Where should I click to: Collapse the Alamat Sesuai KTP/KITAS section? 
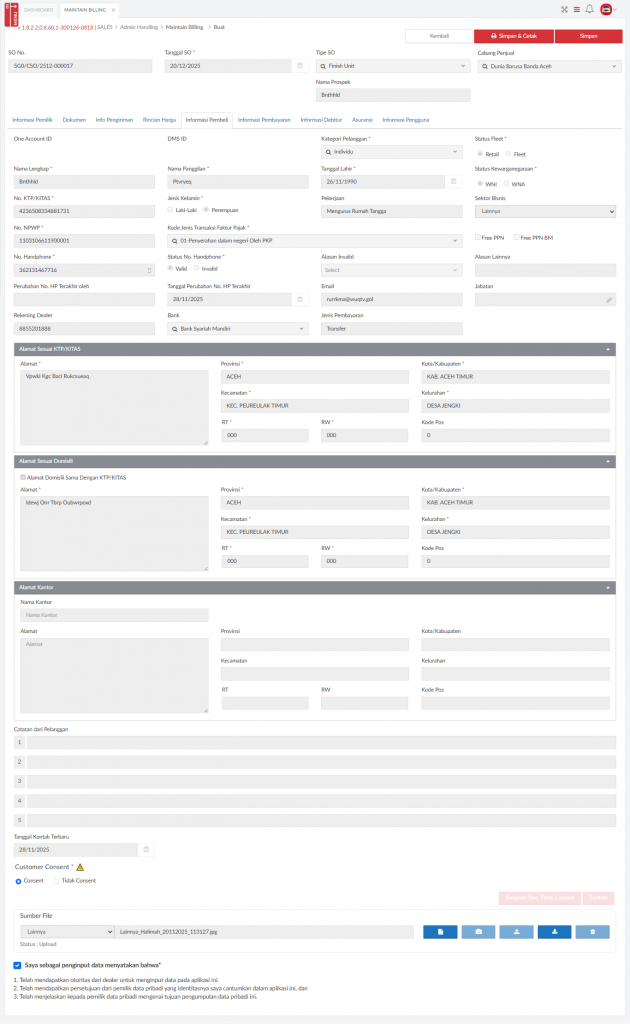tap(608, 349)
